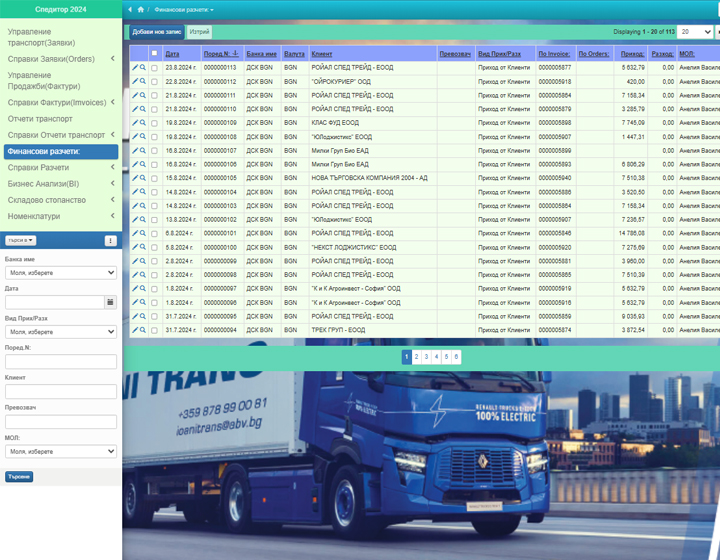Open the Търси в dropdown button
The width and height of the screenshot is (720, 560).
20,241
